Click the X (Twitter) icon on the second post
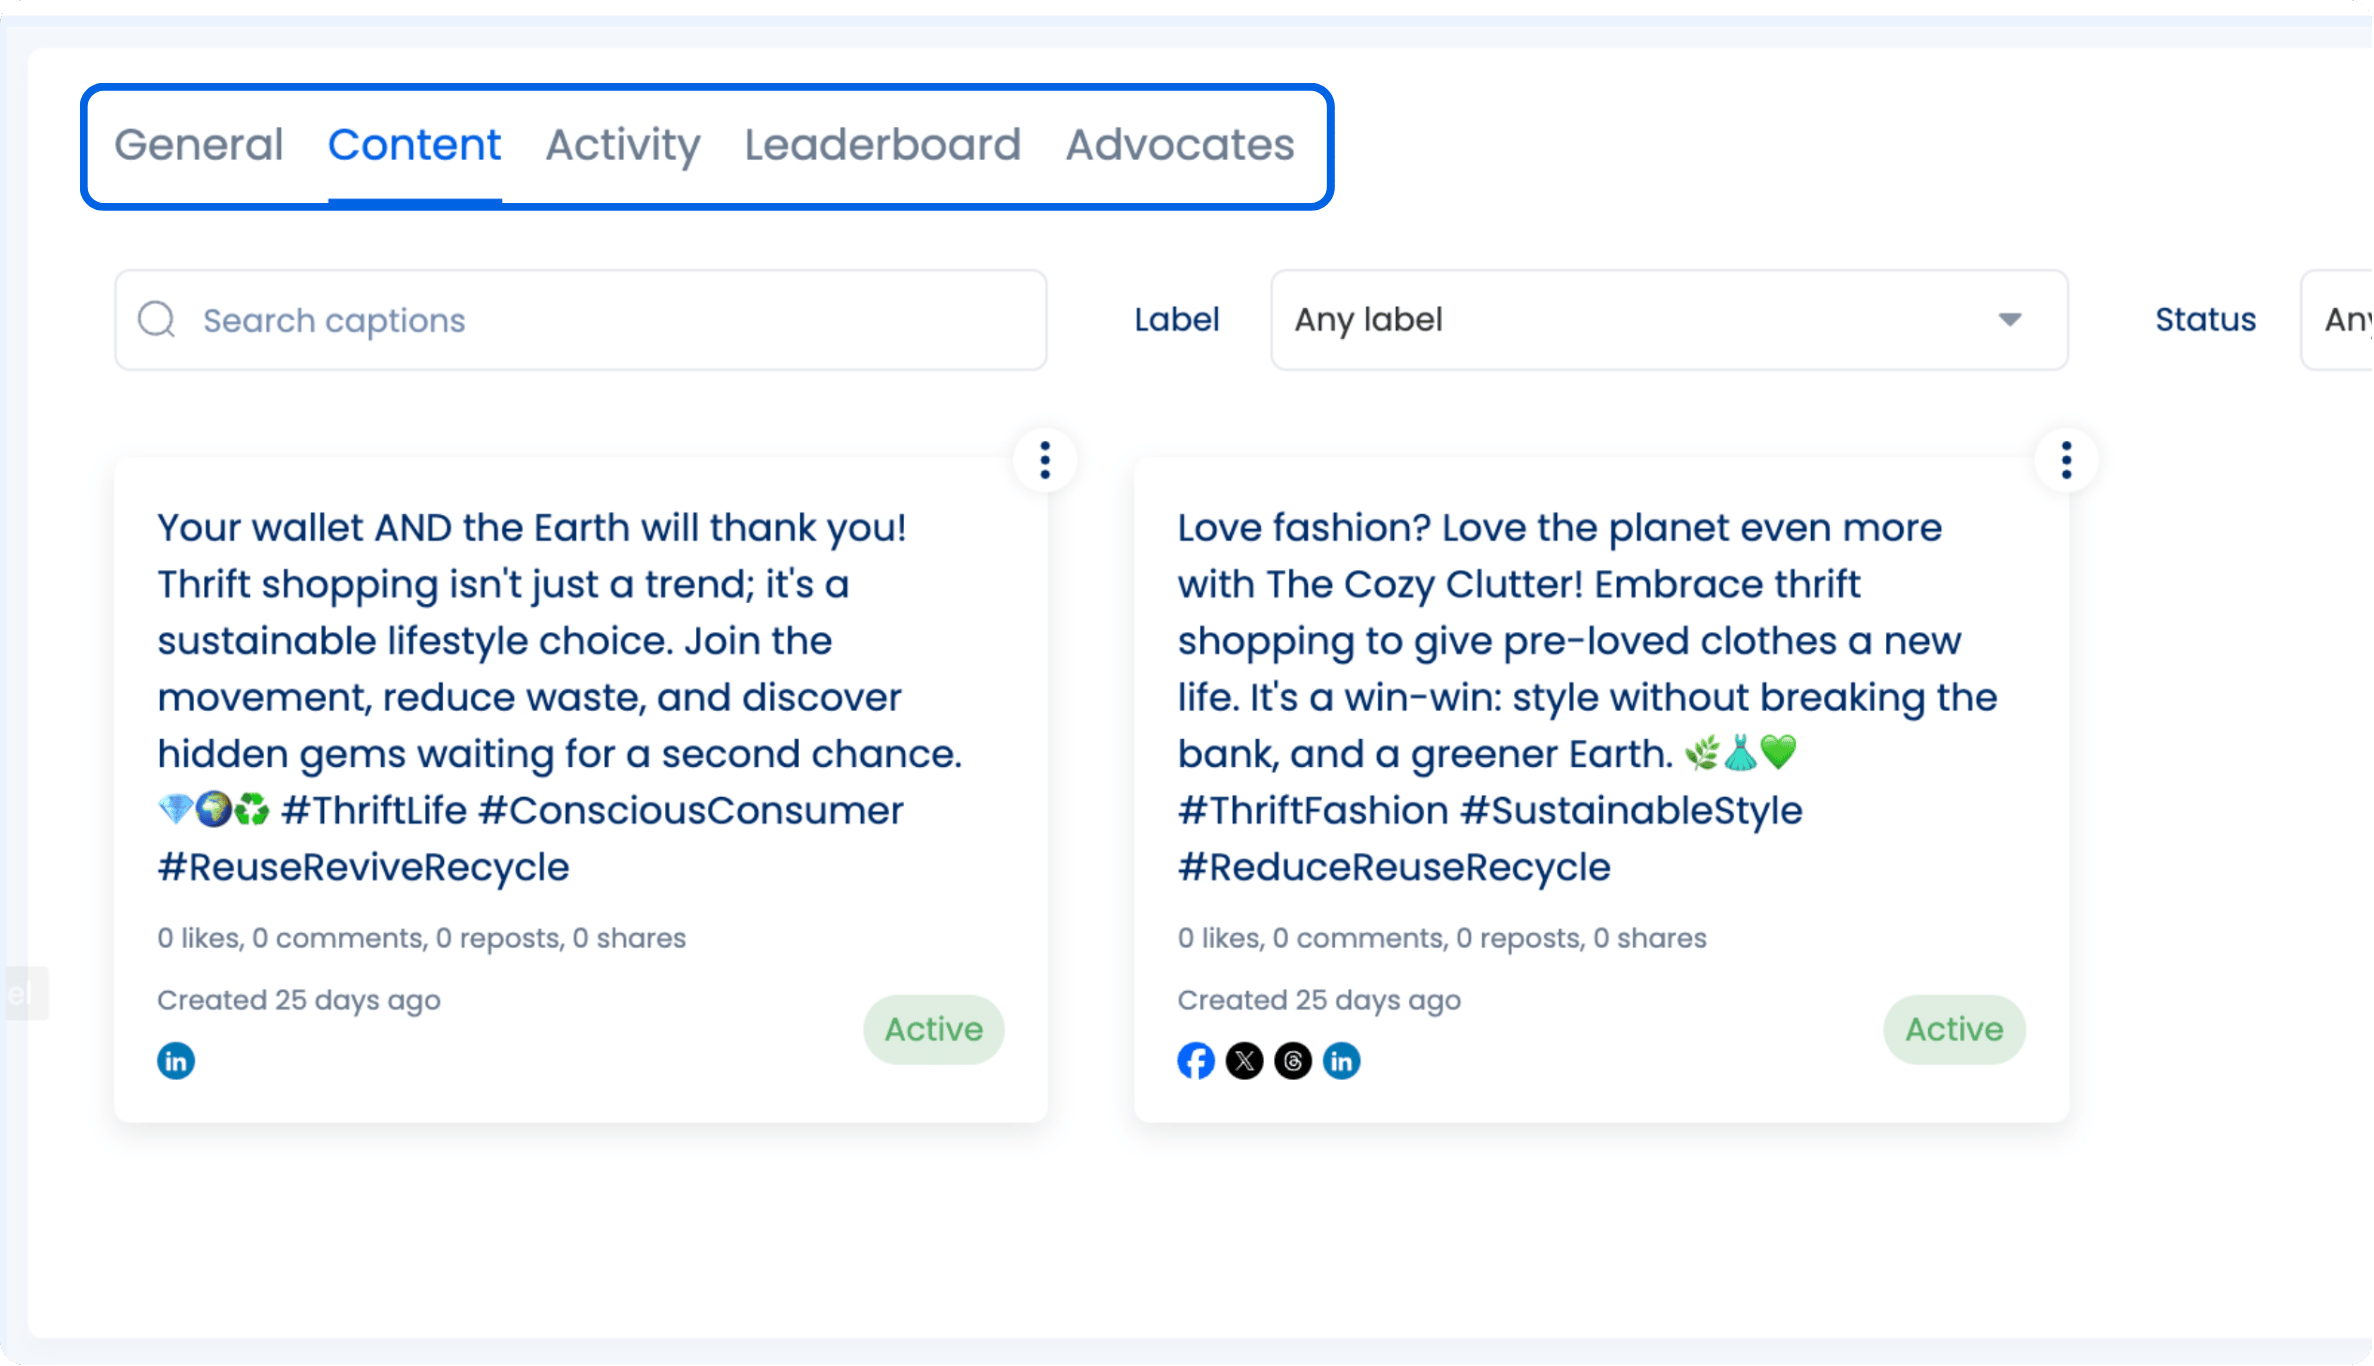 tap(1245, 1060)
